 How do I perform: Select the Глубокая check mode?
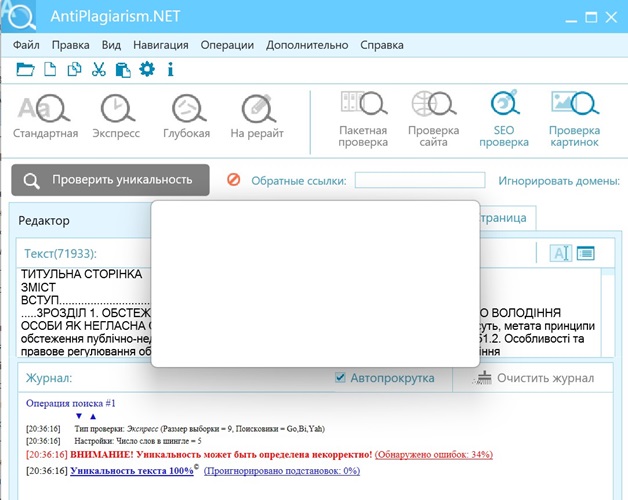(x=187, y=117)
